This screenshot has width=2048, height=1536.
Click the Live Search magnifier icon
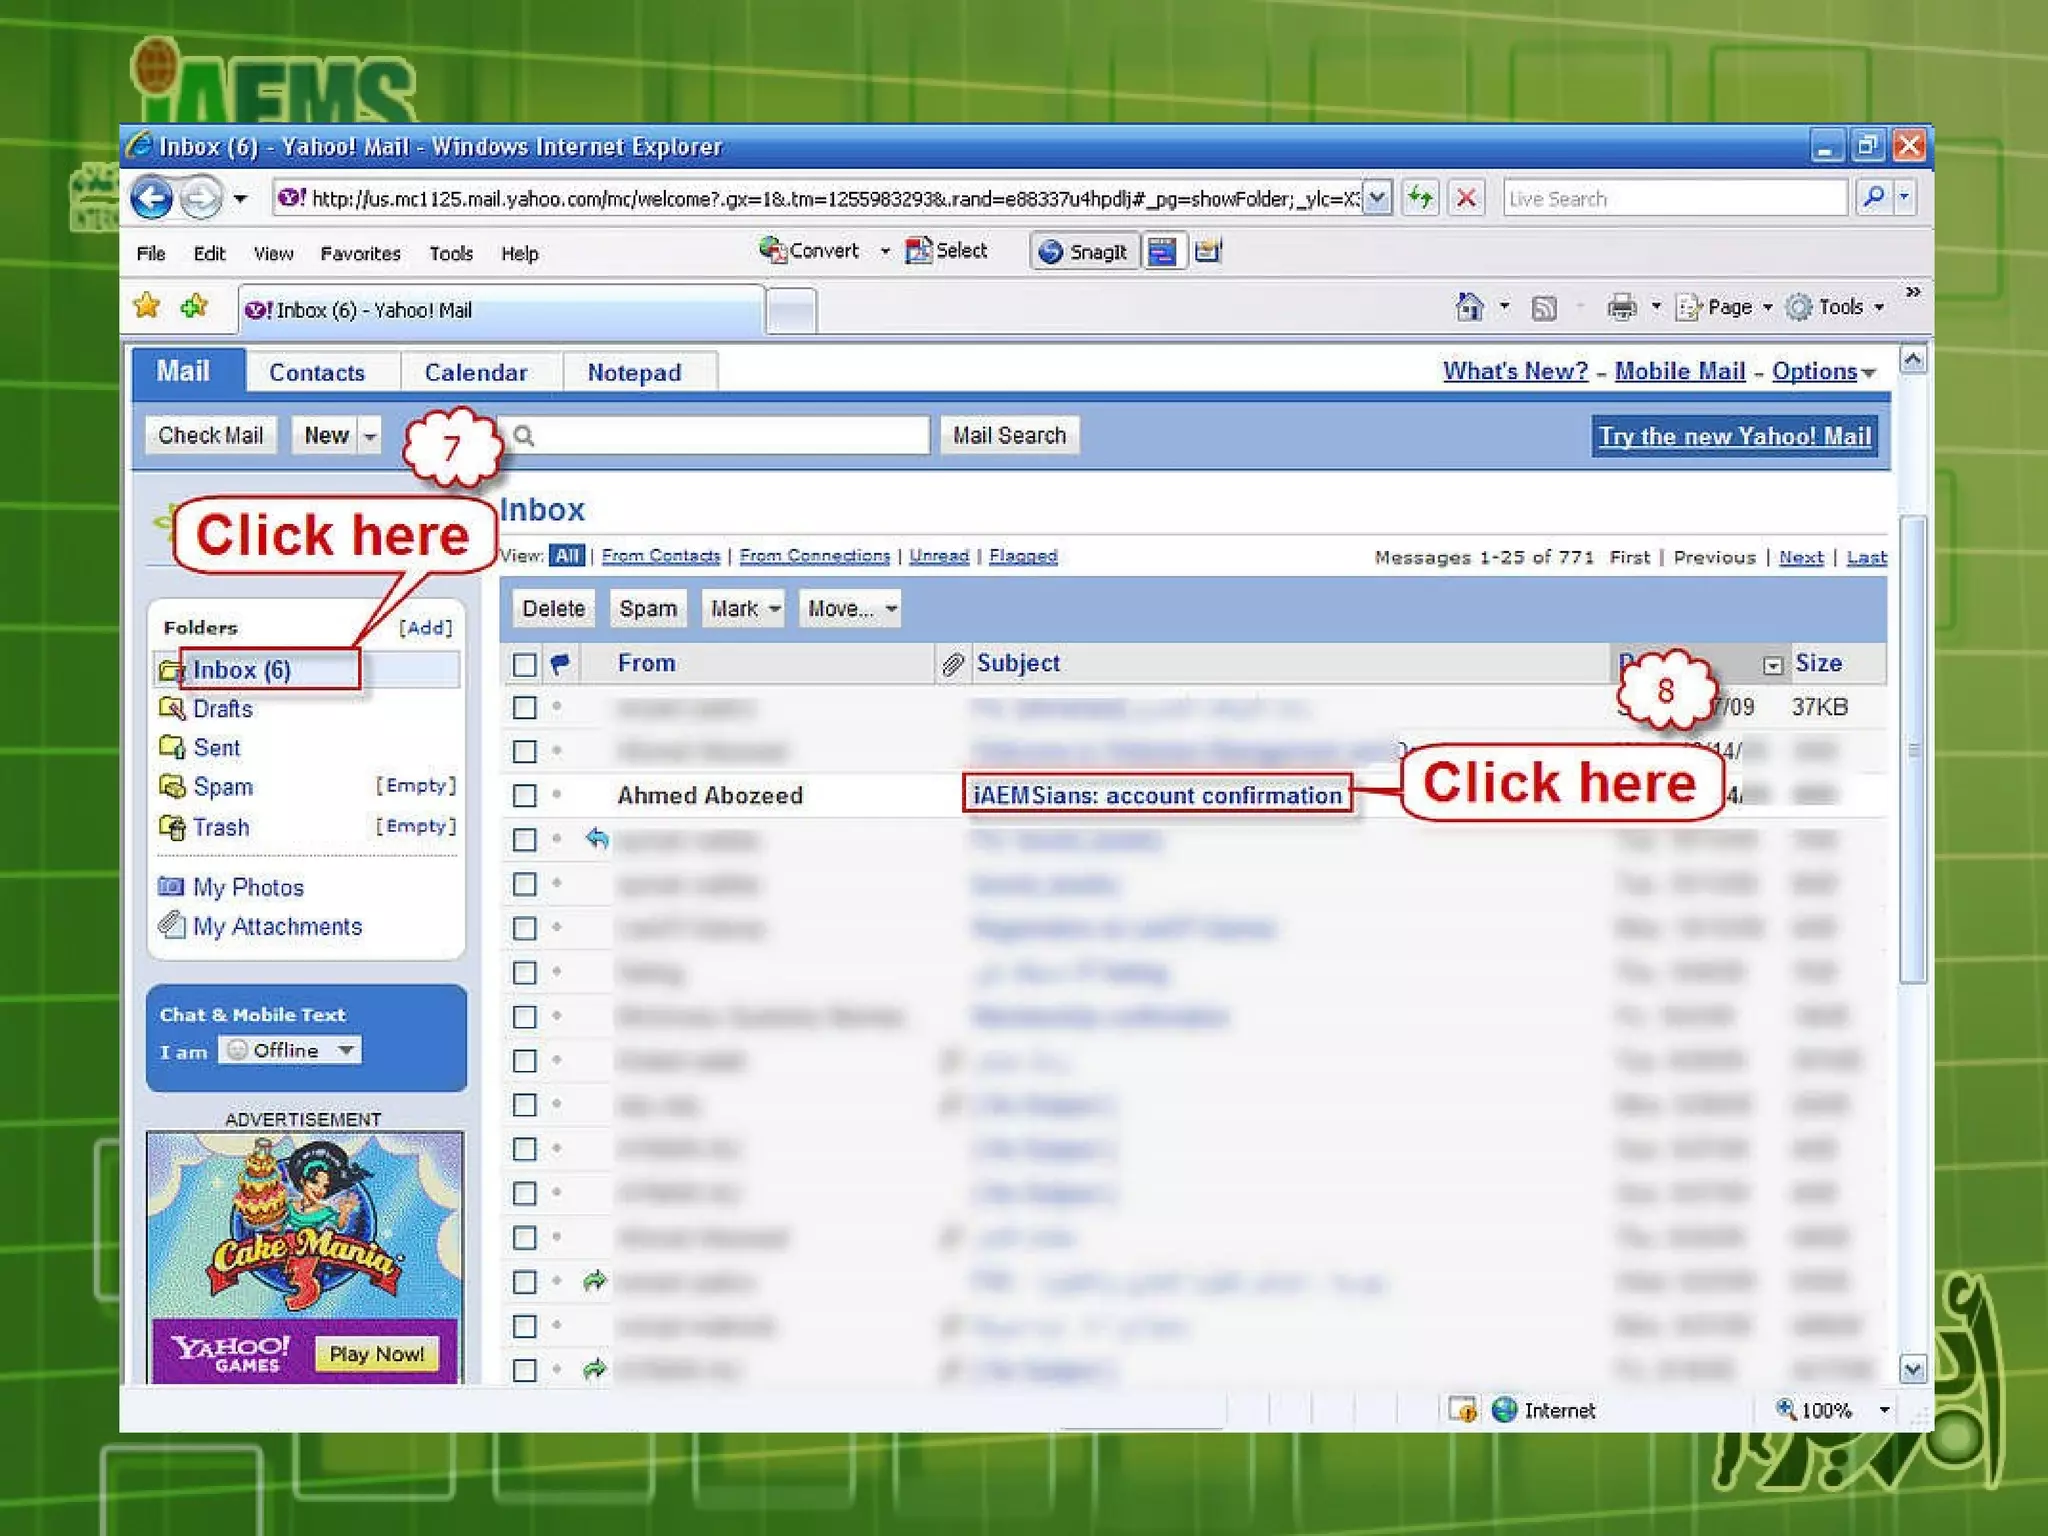[1874, 198]
